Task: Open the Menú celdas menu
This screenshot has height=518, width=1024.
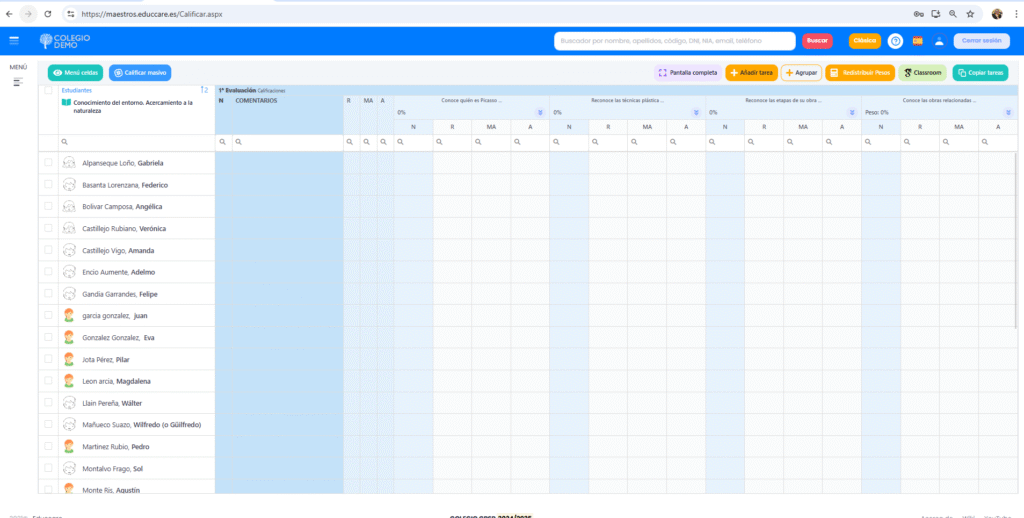Action: [x=75, y=73]
